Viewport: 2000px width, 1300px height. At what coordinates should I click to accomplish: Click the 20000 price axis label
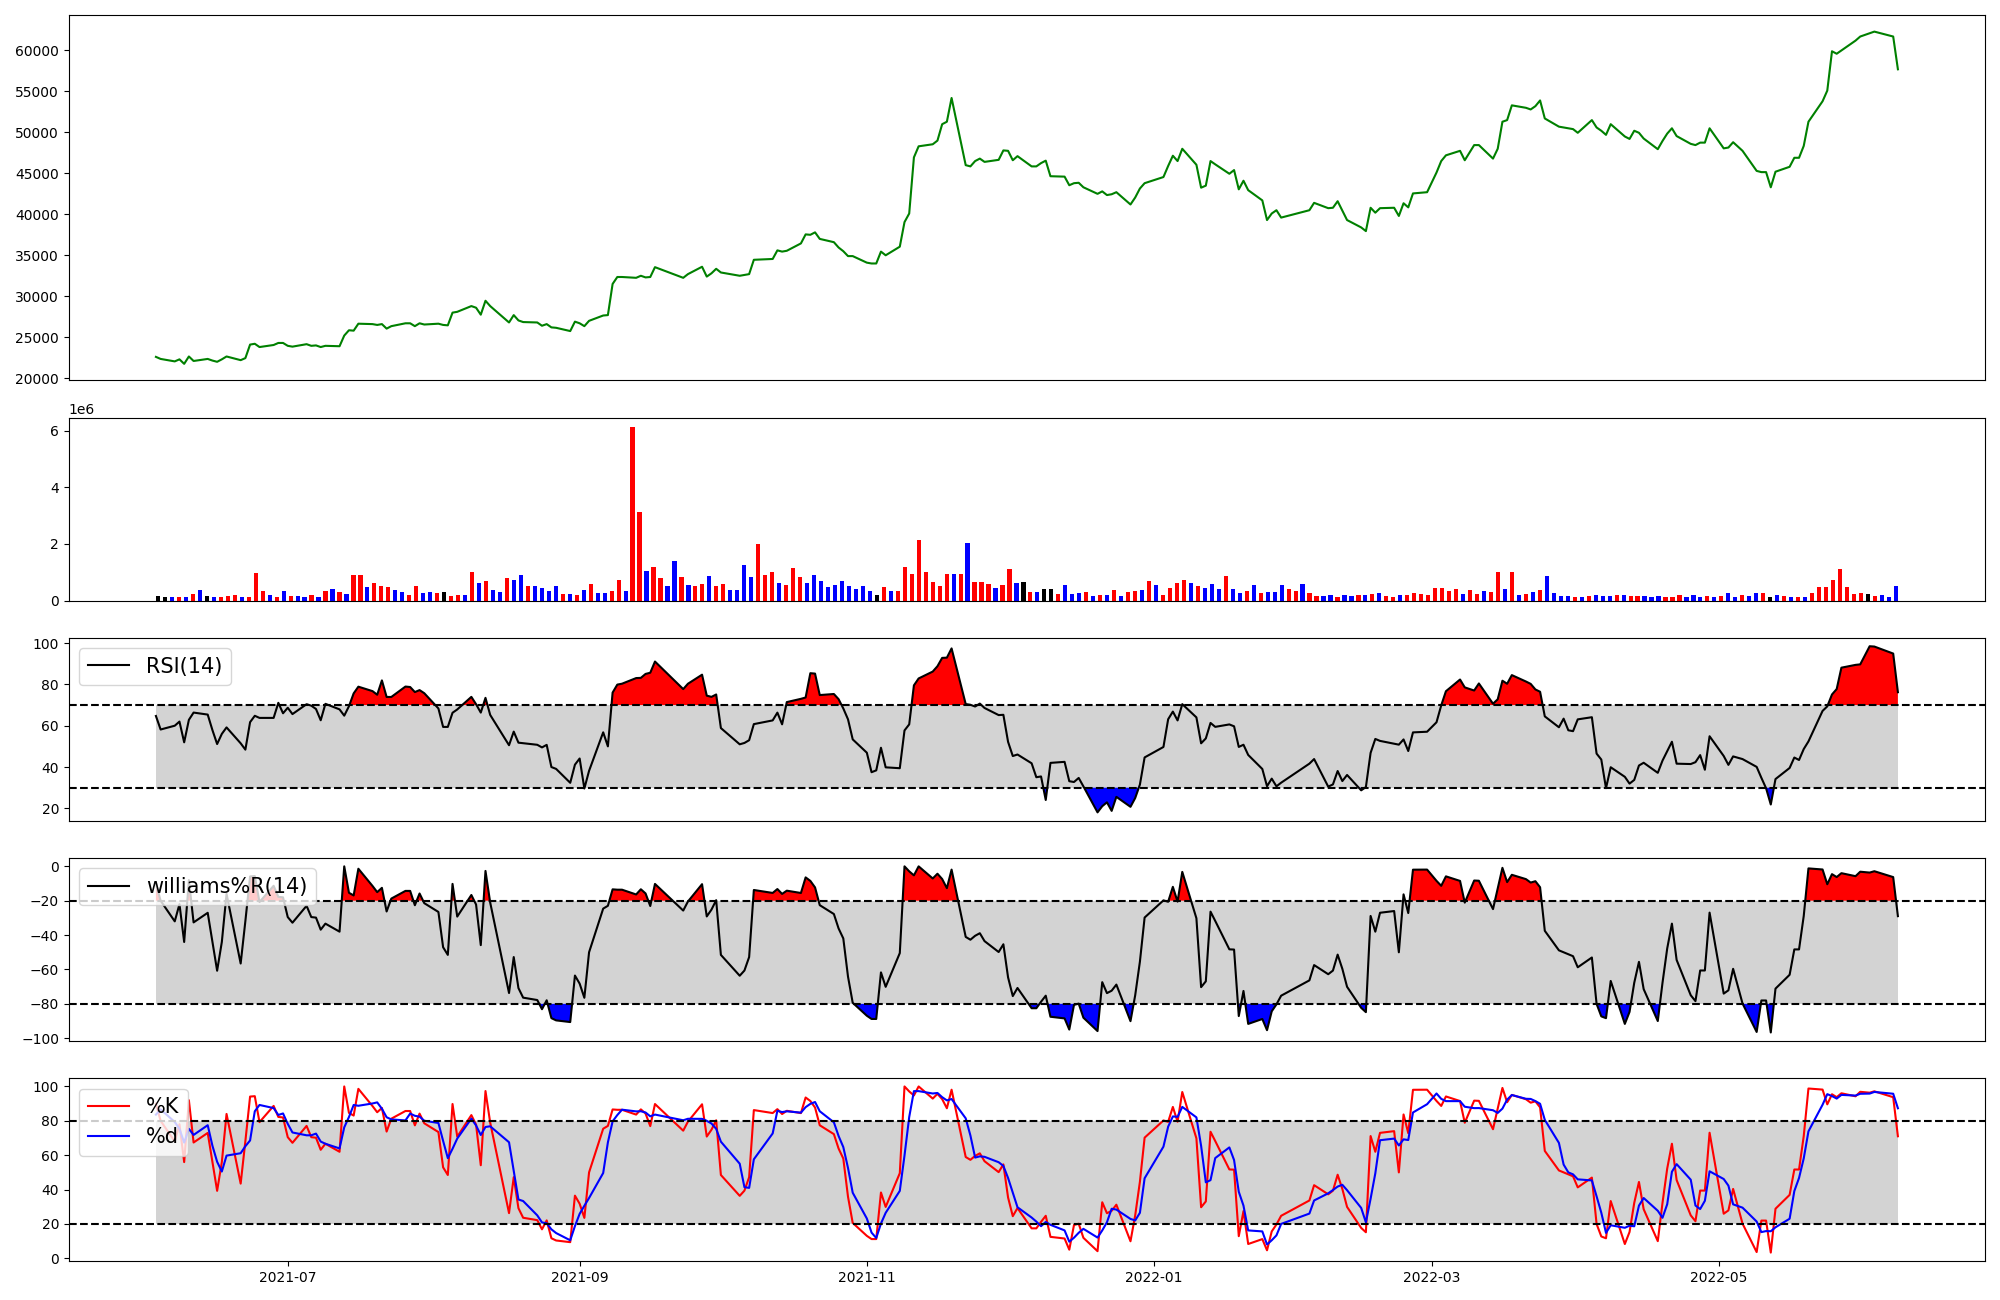coord(37,379)
